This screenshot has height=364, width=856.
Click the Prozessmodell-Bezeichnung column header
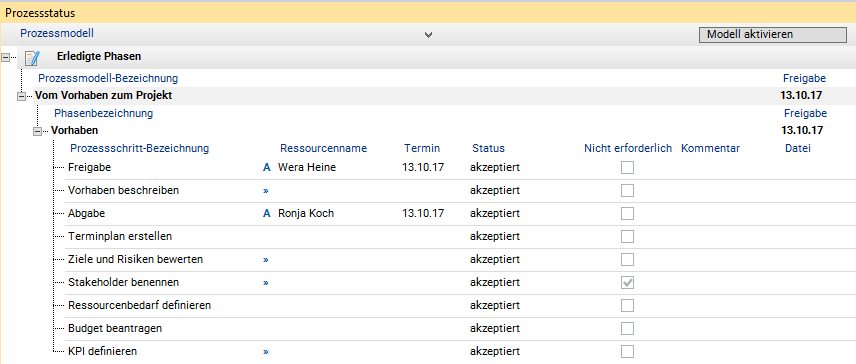[108, 79]
